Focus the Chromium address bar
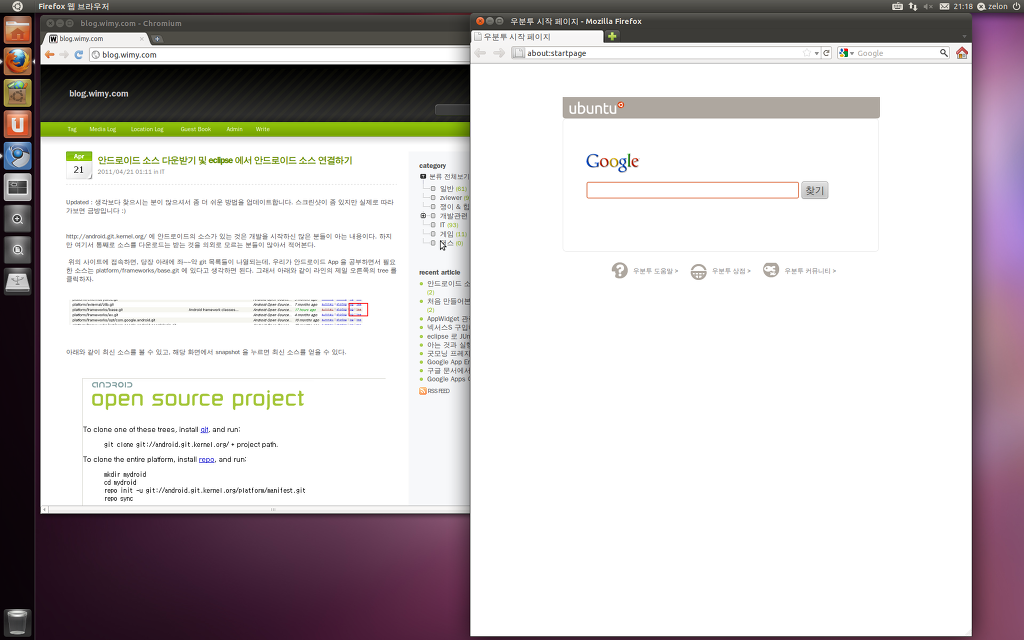 click(x=280, y=55)
